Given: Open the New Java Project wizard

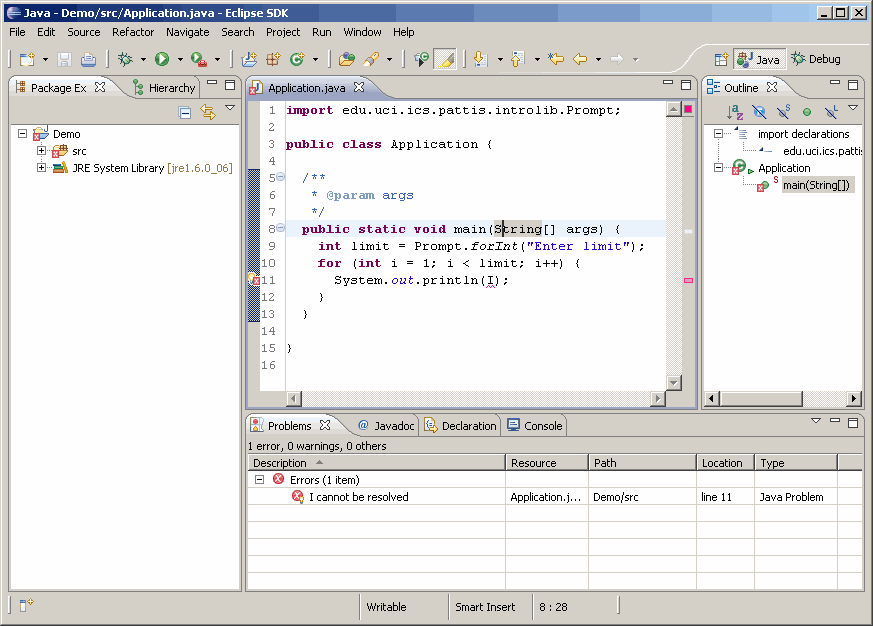Looking at the screenshot, I should tap(247, 58).
